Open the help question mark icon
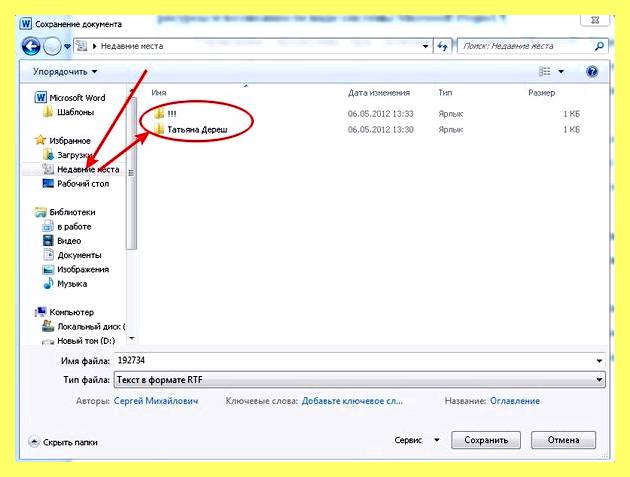Screen dimensions: 630x477 [x=592, y=72]
